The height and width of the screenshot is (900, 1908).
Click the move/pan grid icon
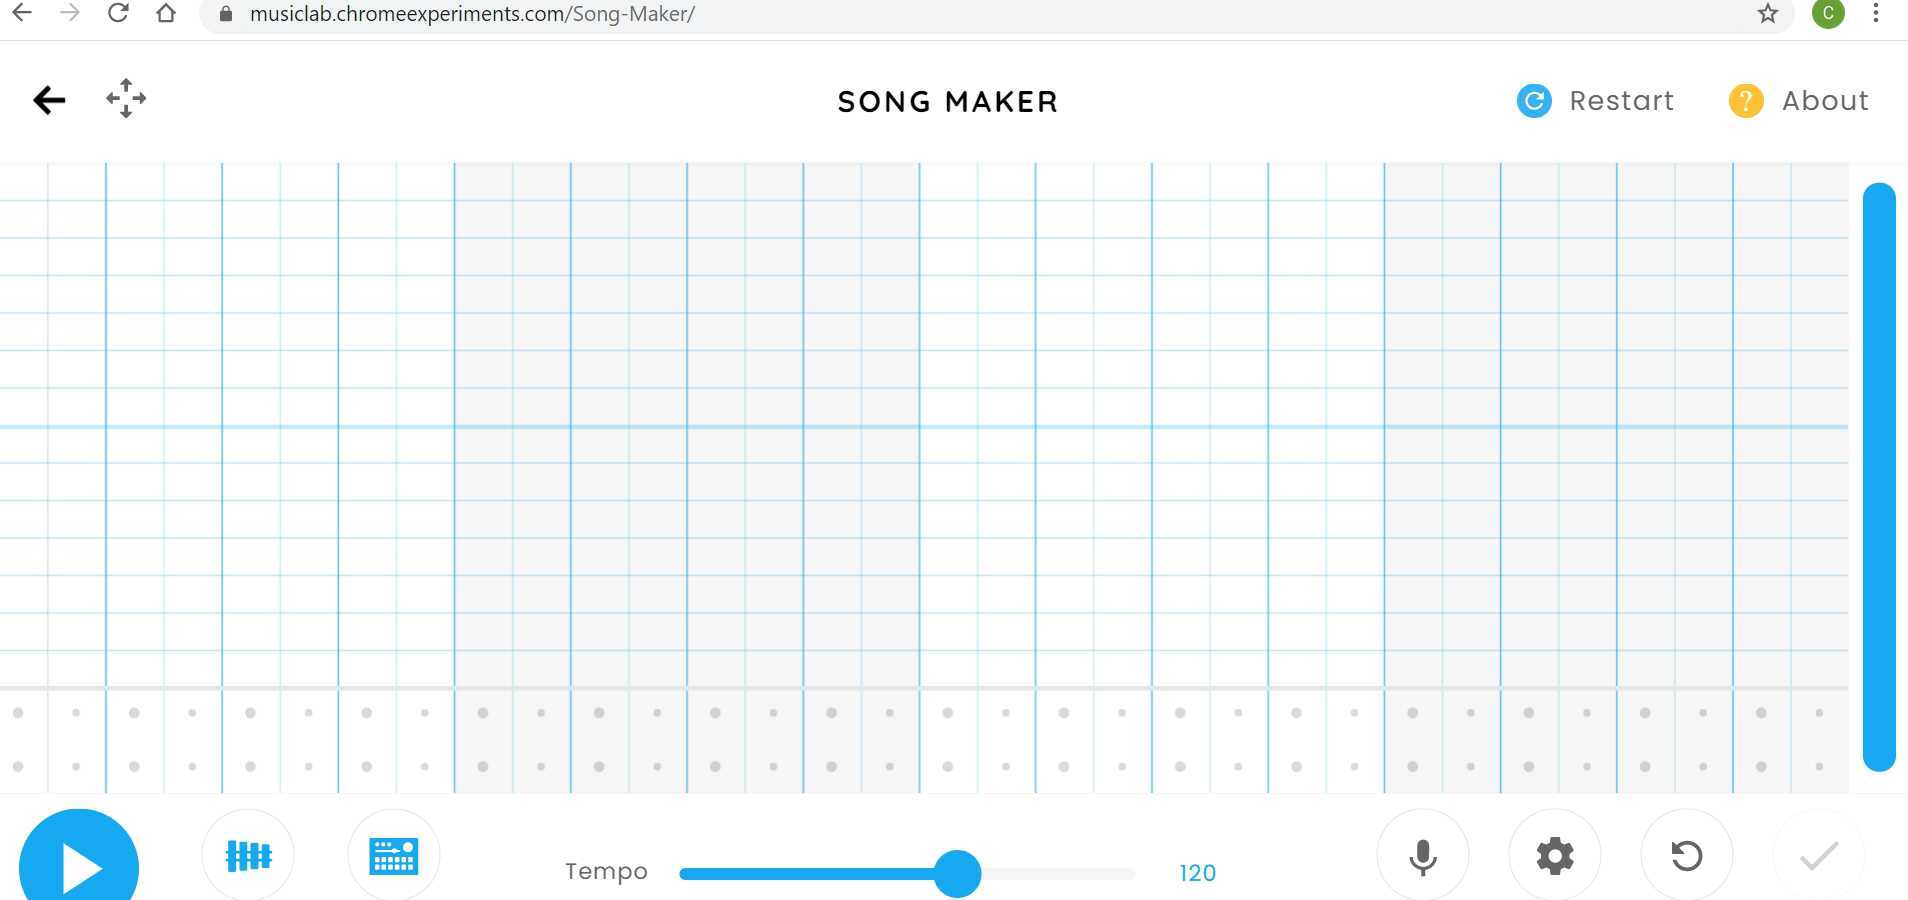124,99
